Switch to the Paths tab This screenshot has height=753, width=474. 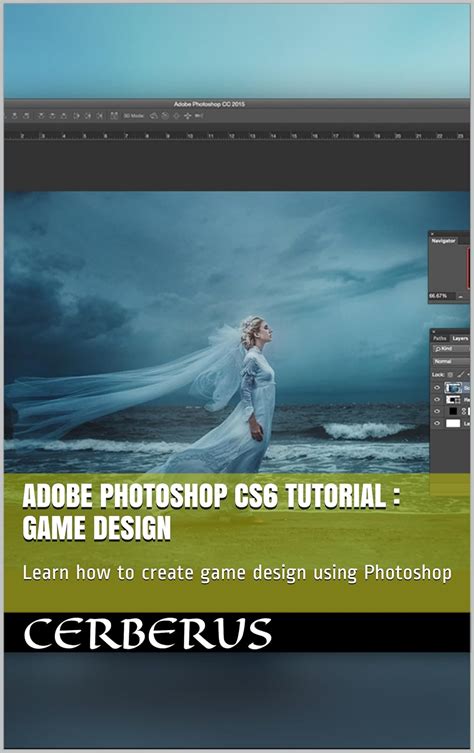pos(439,339)
